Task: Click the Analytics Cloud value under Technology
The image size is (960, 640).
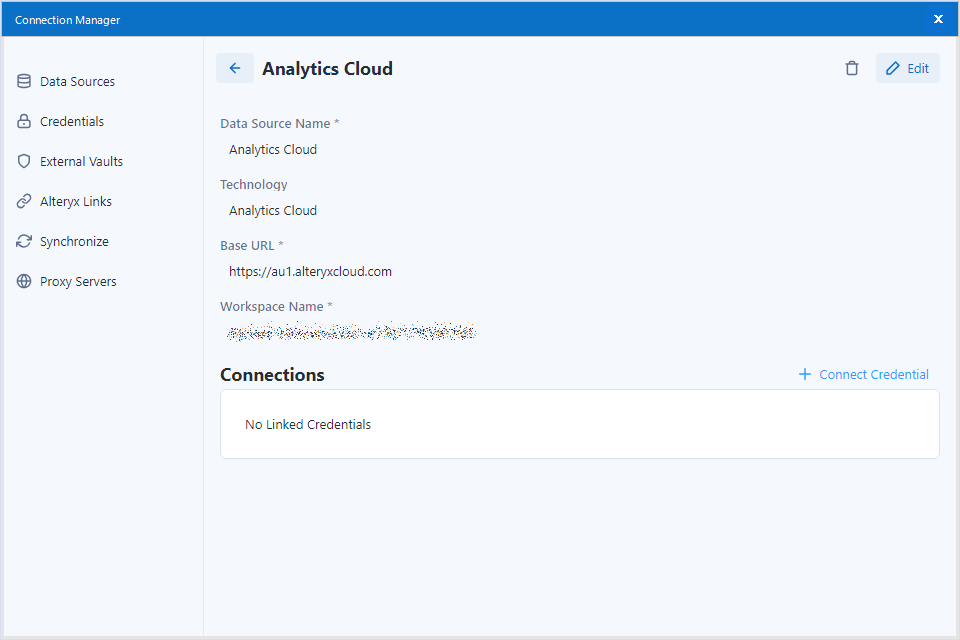Action: [x=273, y=211]
